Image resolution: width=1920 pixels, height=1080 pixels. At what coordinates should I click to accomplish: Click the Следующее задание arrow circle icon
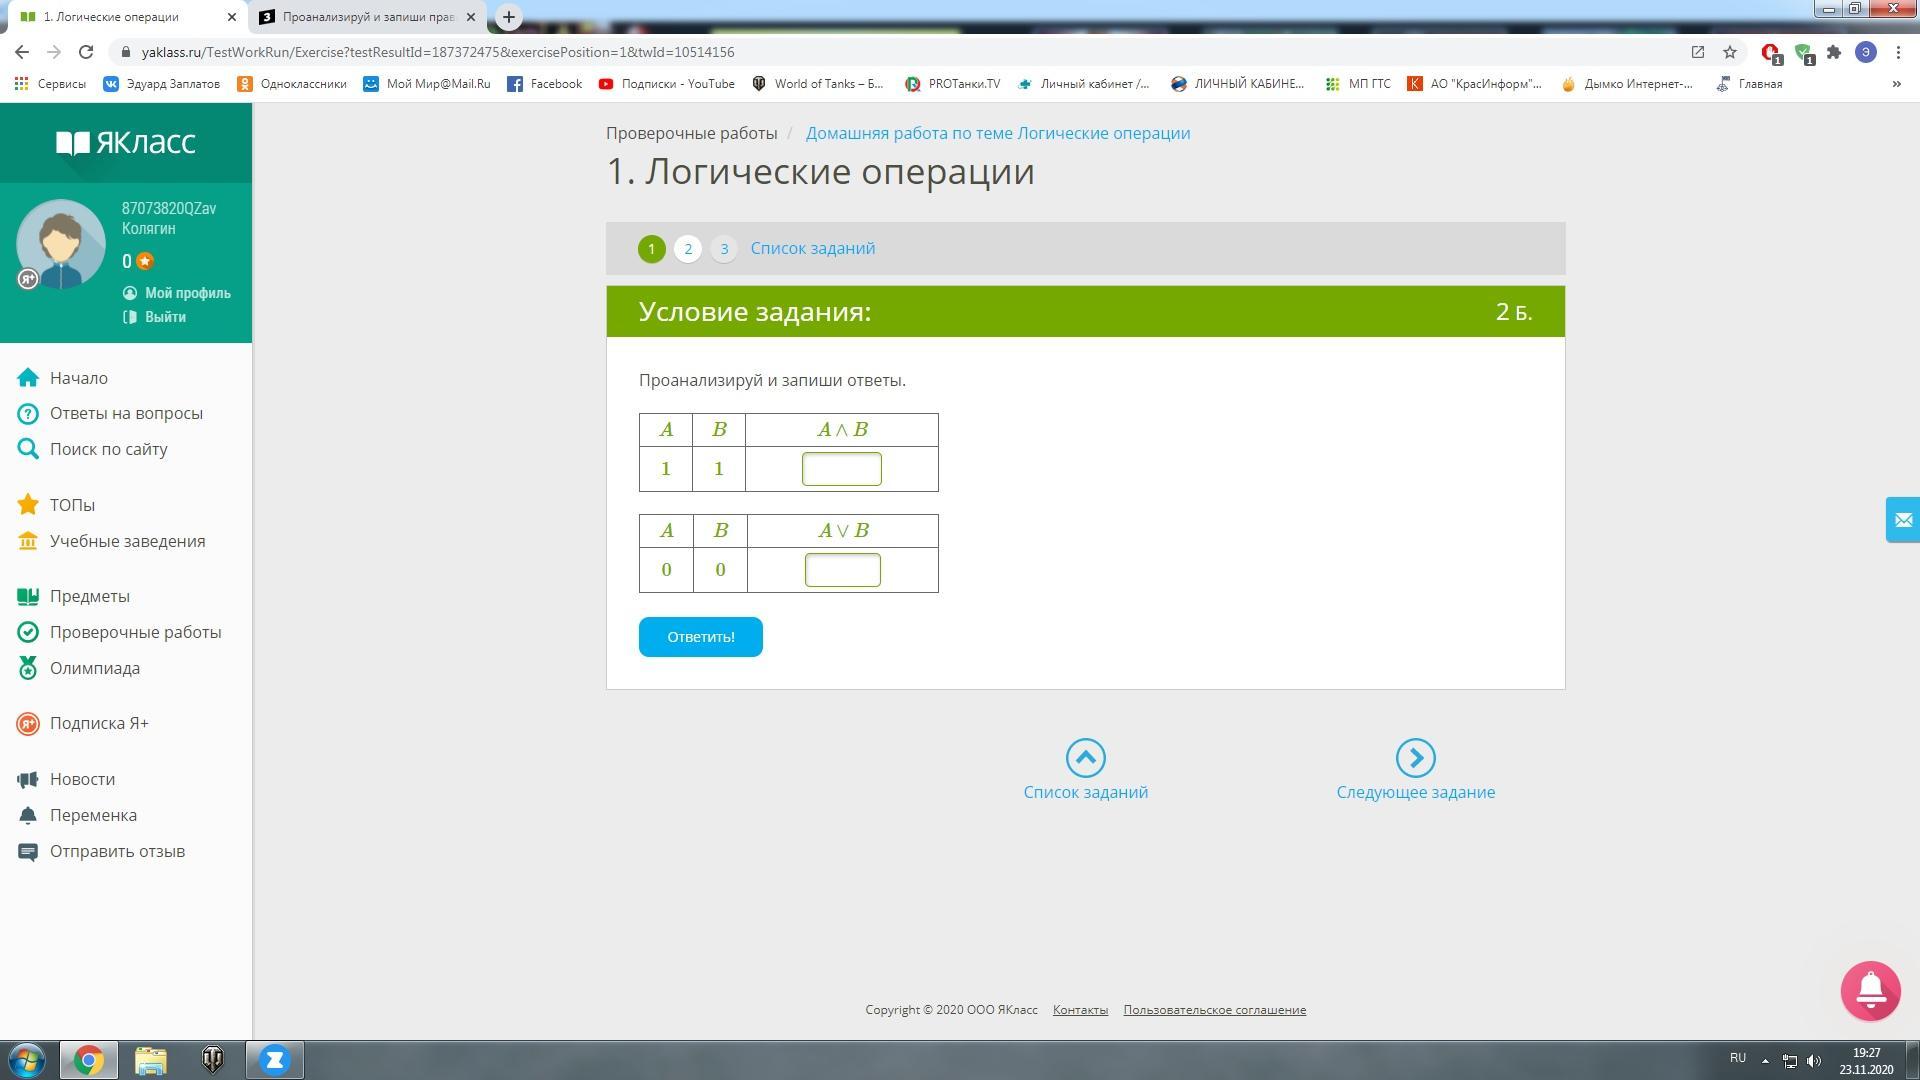1415,758
